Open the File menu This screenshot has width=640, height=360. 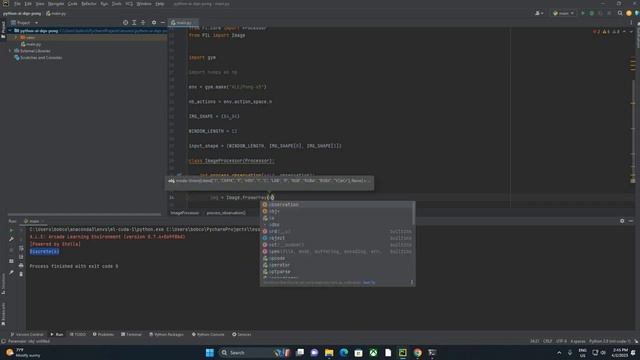point(17,4)
